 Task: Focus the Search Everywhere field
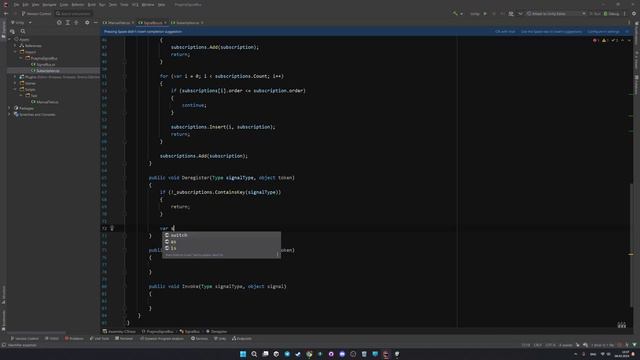pos(73,13)
